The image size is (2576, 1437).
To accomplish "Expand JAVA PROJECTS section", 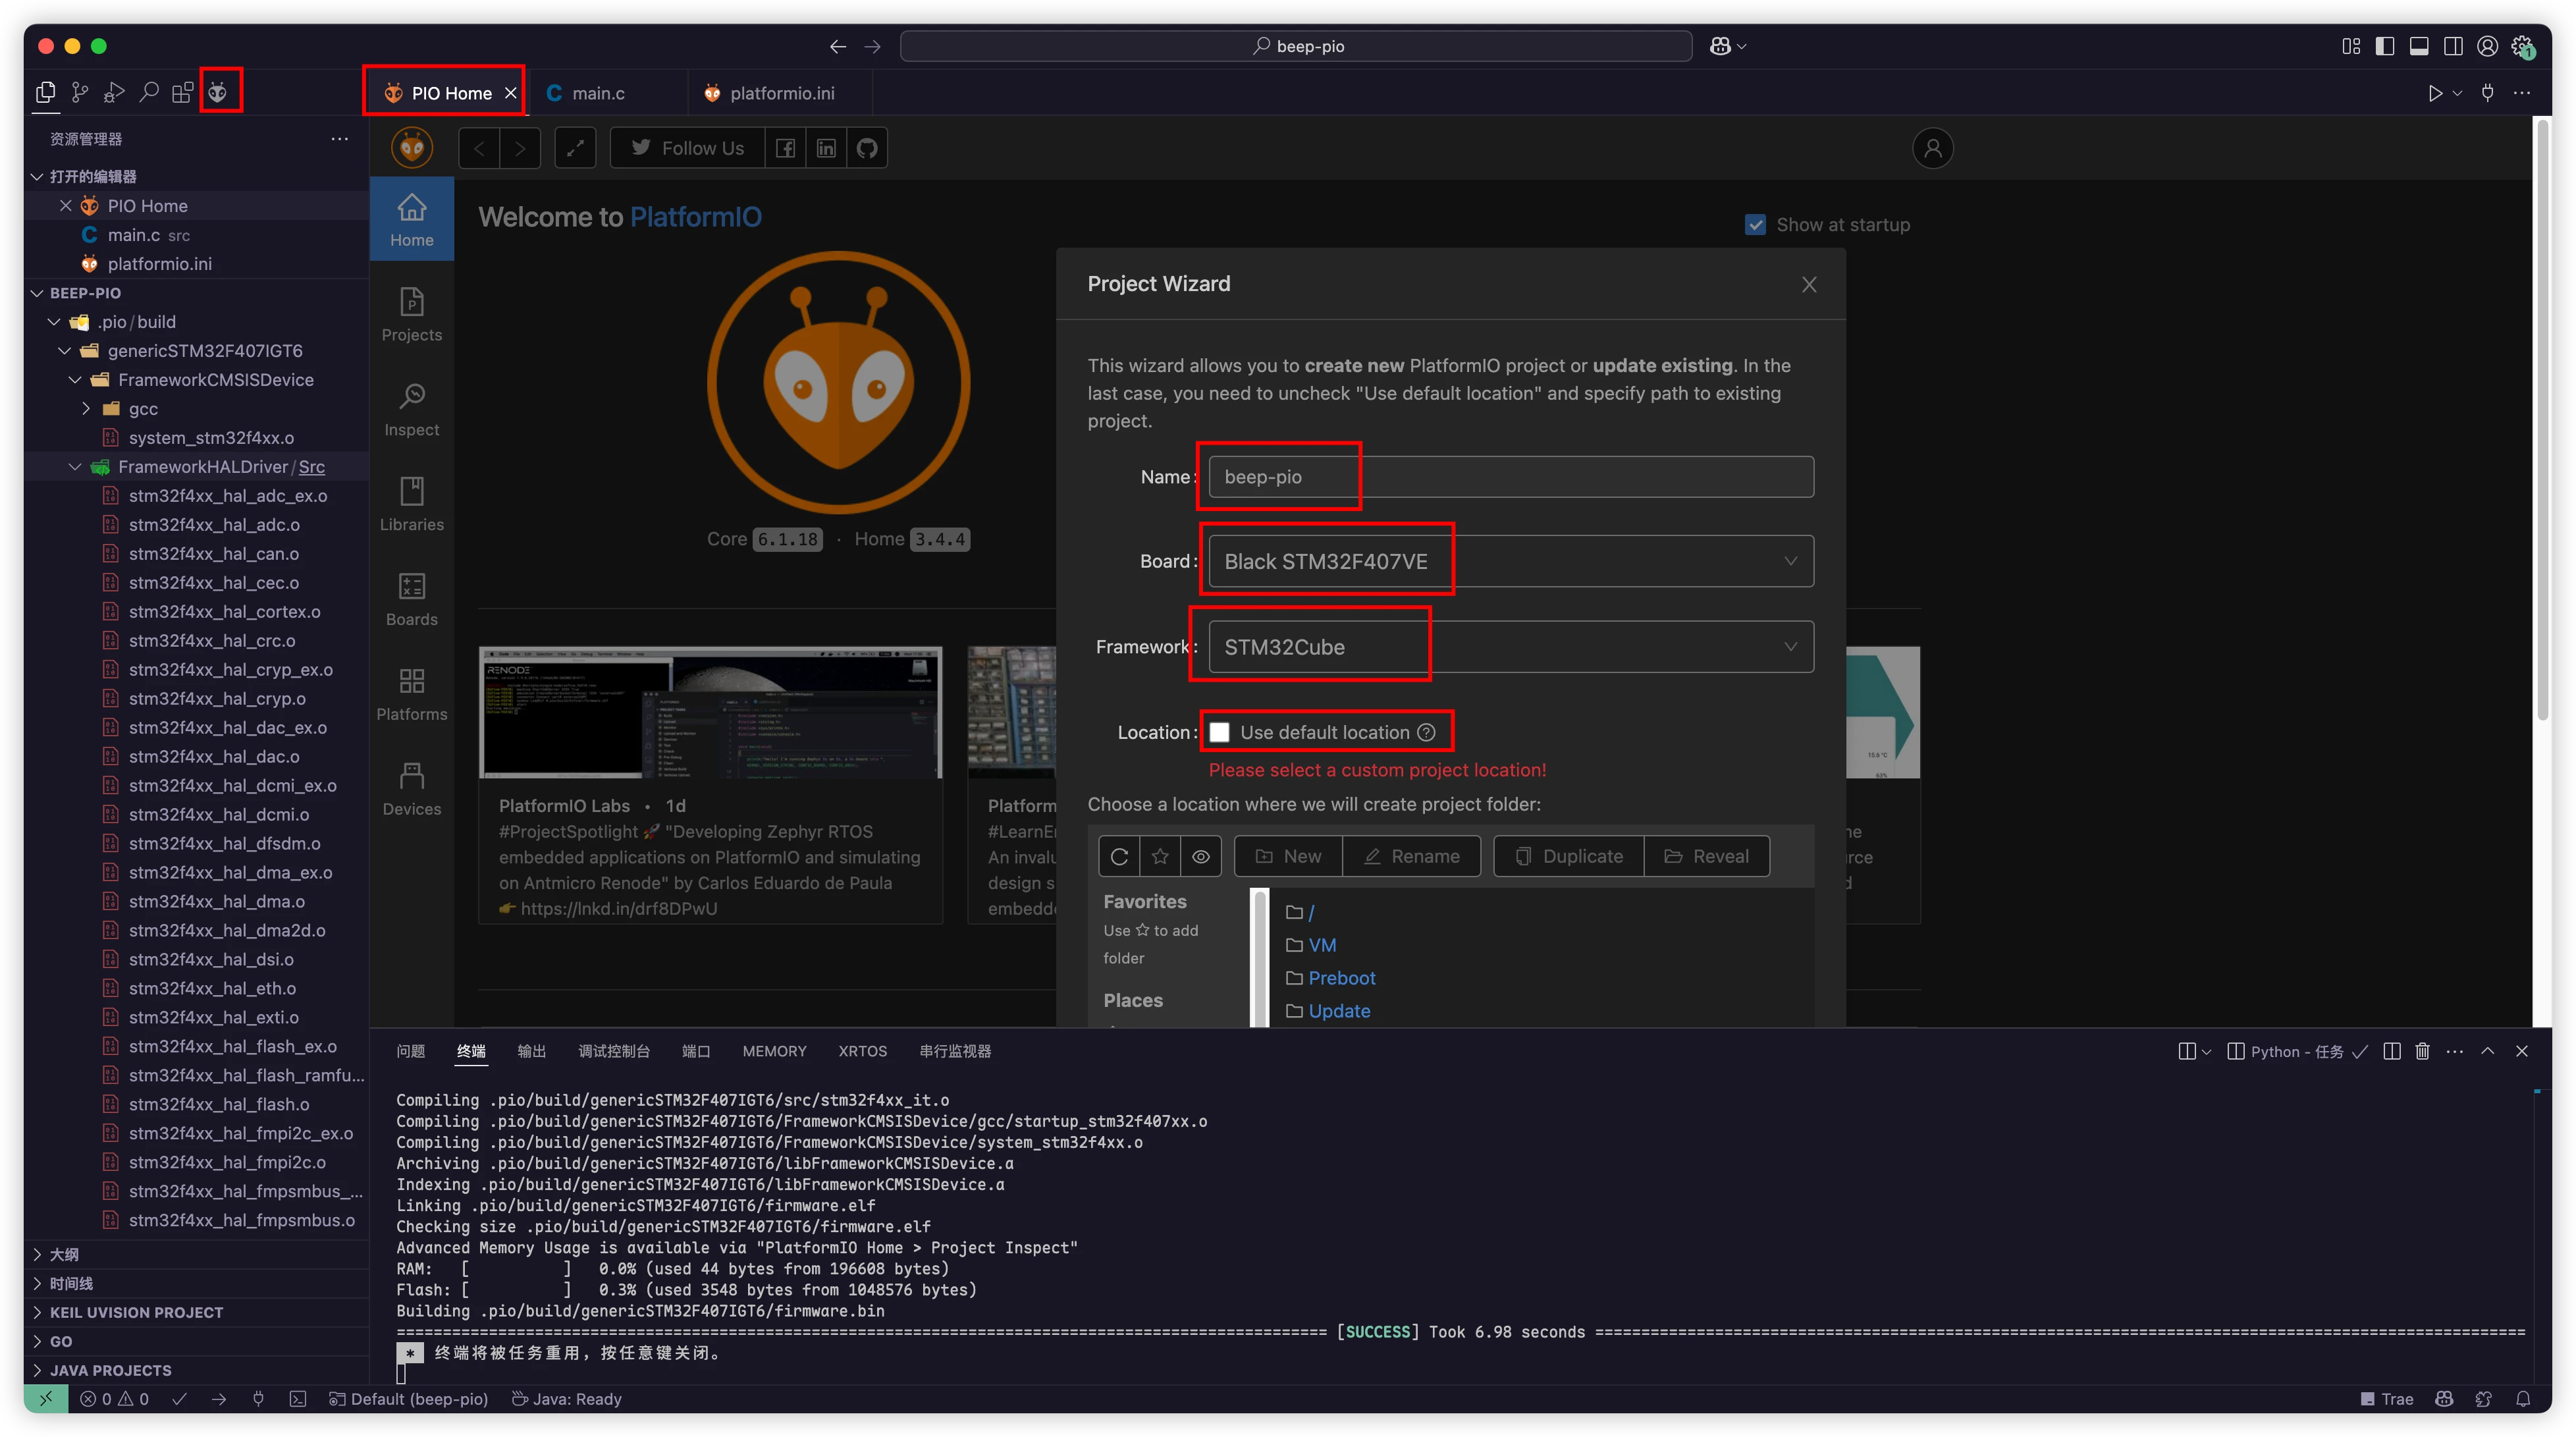I will (x=196, y=1370).
